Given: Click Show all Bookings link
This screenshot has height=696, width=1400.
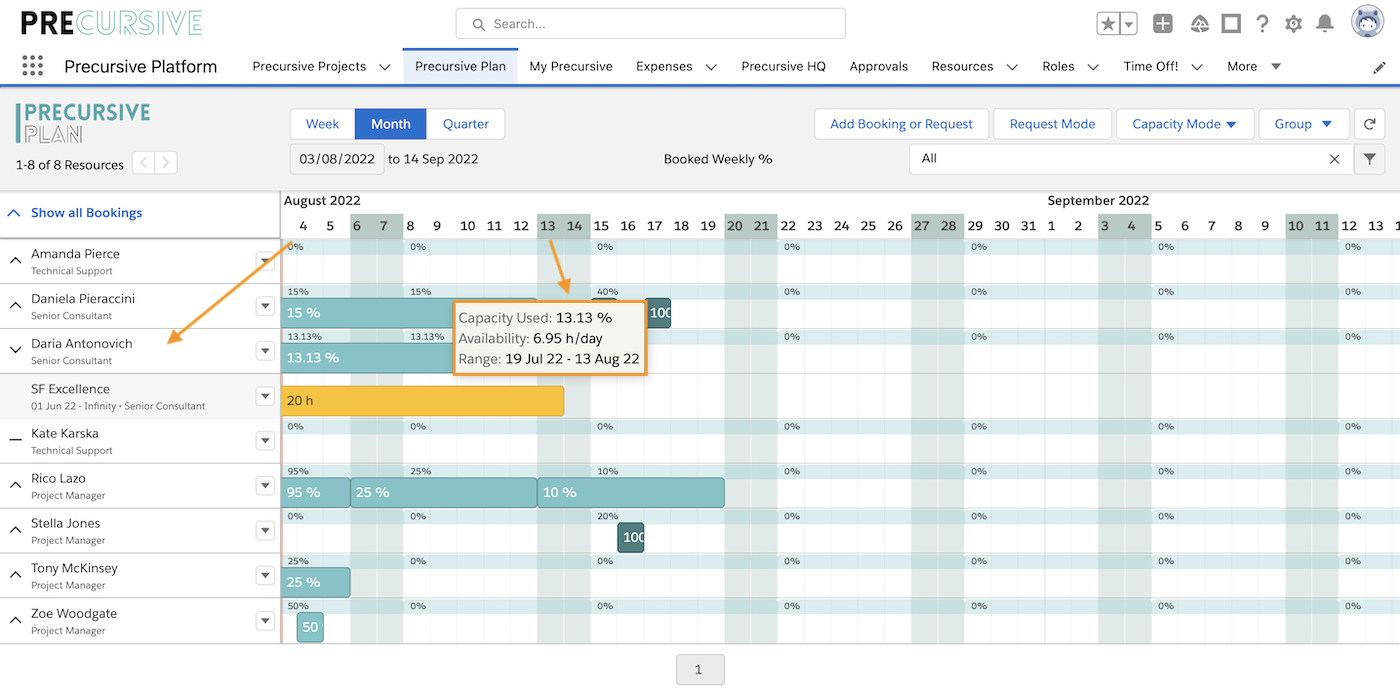Looking at the screenshot, I should coord(86,213).
